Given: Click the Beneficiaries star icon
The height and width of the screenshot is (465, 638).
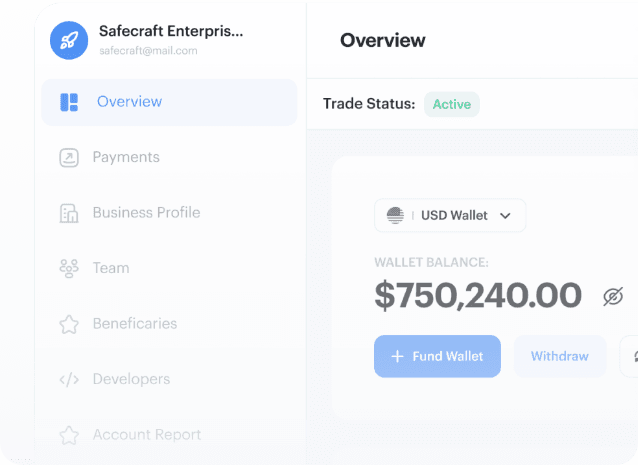Looking at the screenshot, I should [69, 324].
